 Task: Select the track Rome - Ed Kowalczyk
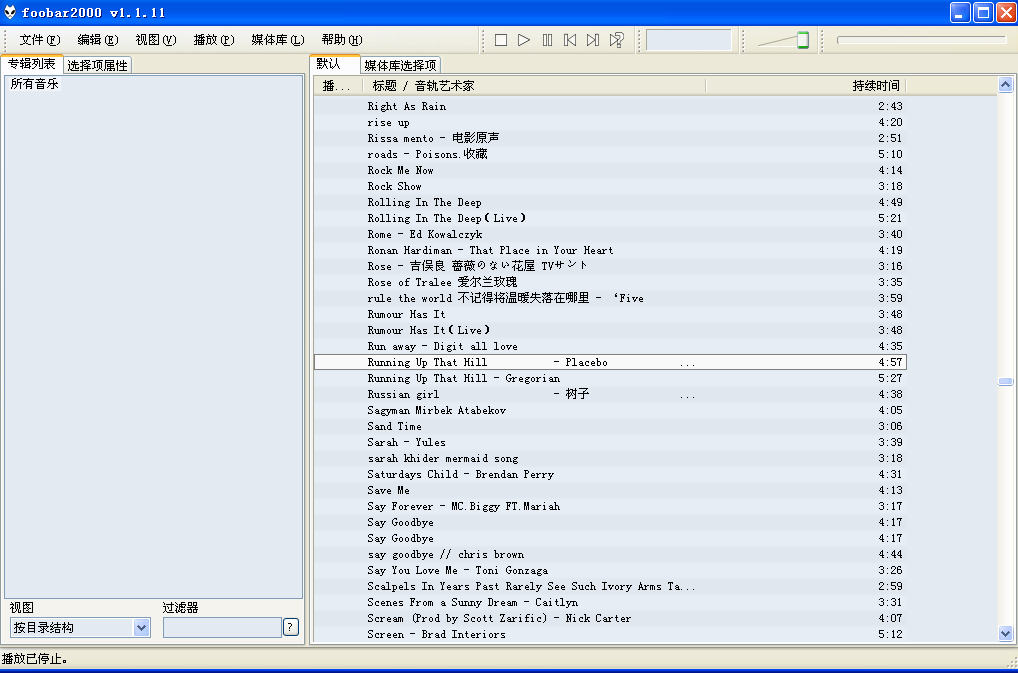click(x=610, y=234)
